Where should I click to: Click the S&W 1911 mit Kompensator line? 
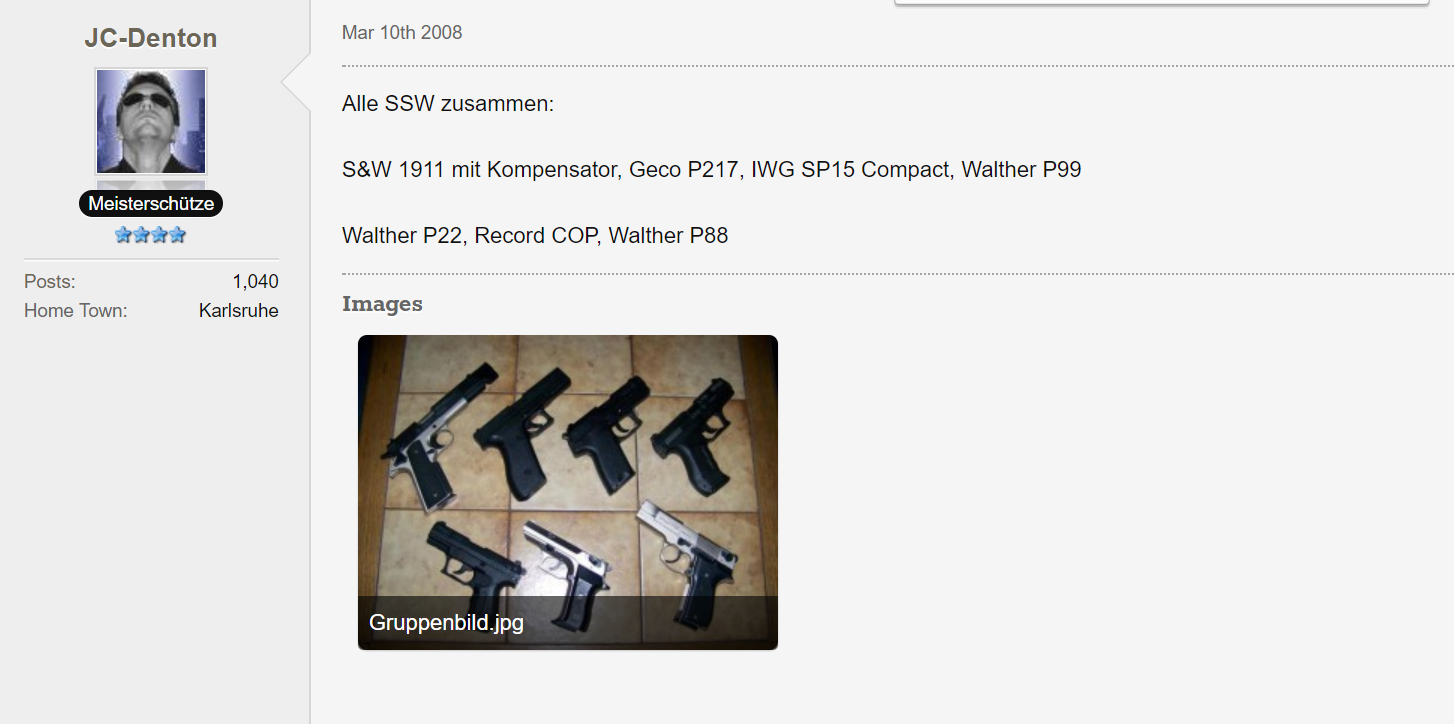tap(711, 170)
